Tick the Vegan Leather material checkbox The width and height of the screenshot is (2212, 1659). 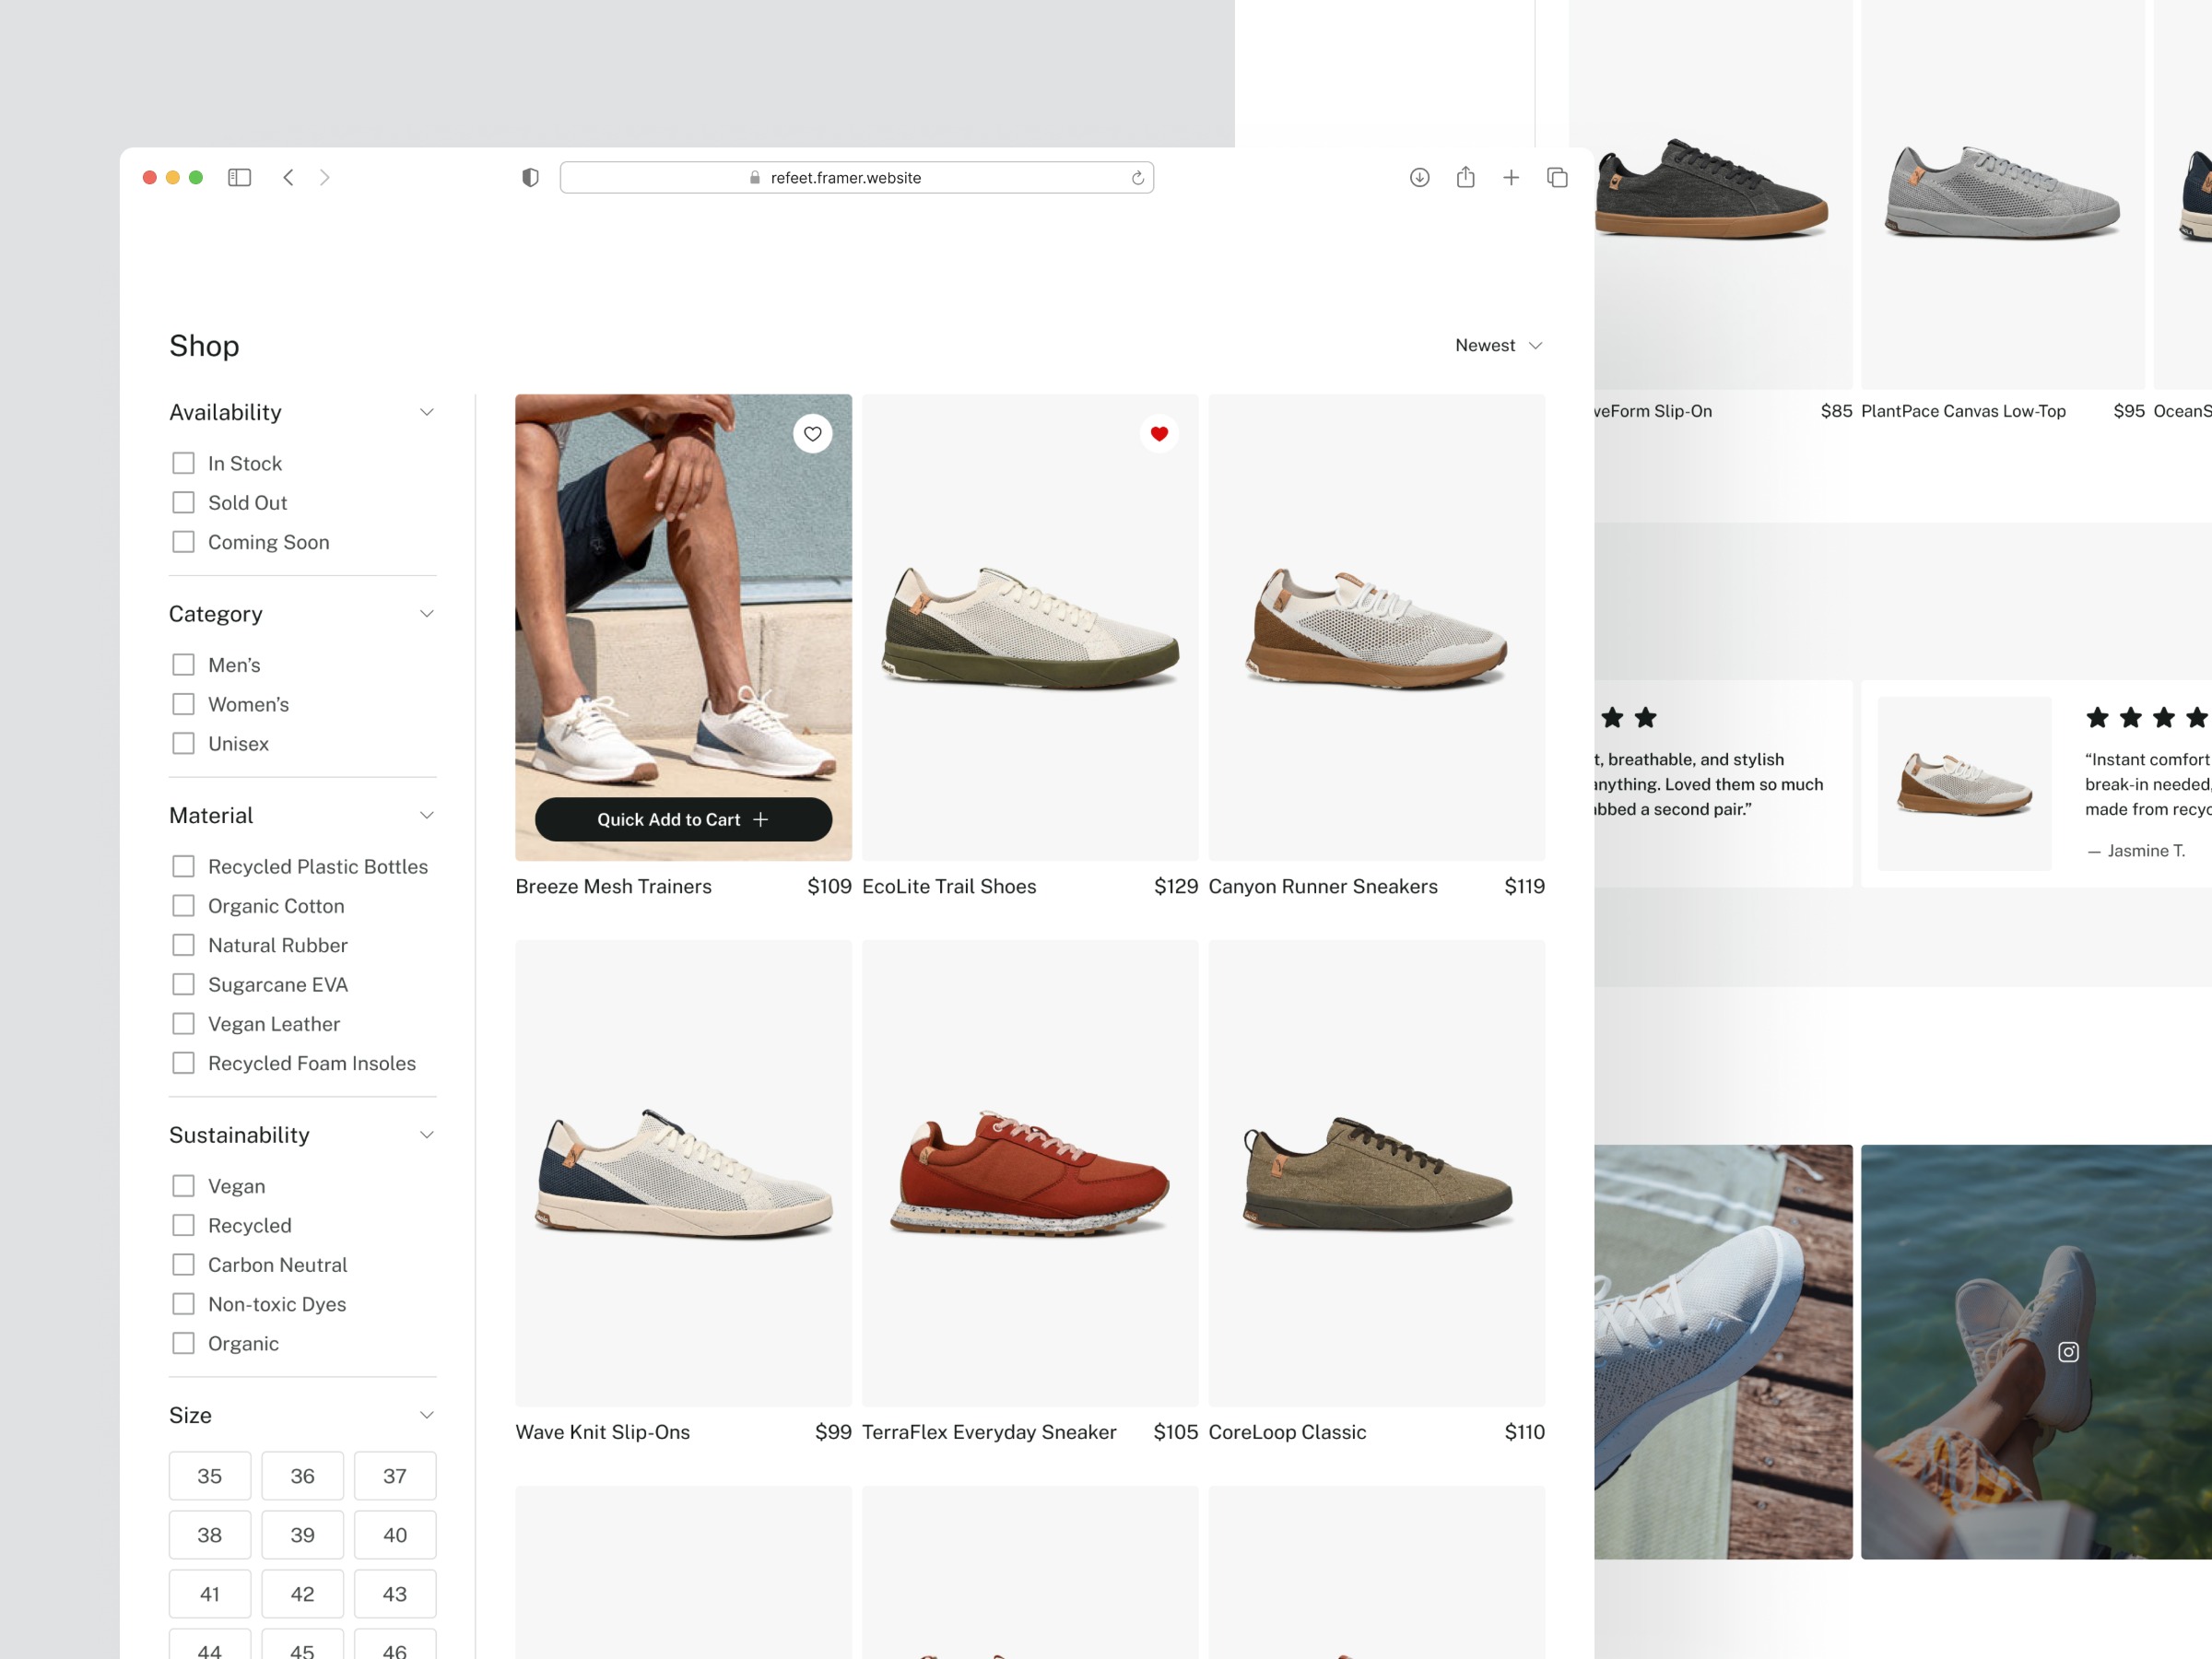[183, 1024]
